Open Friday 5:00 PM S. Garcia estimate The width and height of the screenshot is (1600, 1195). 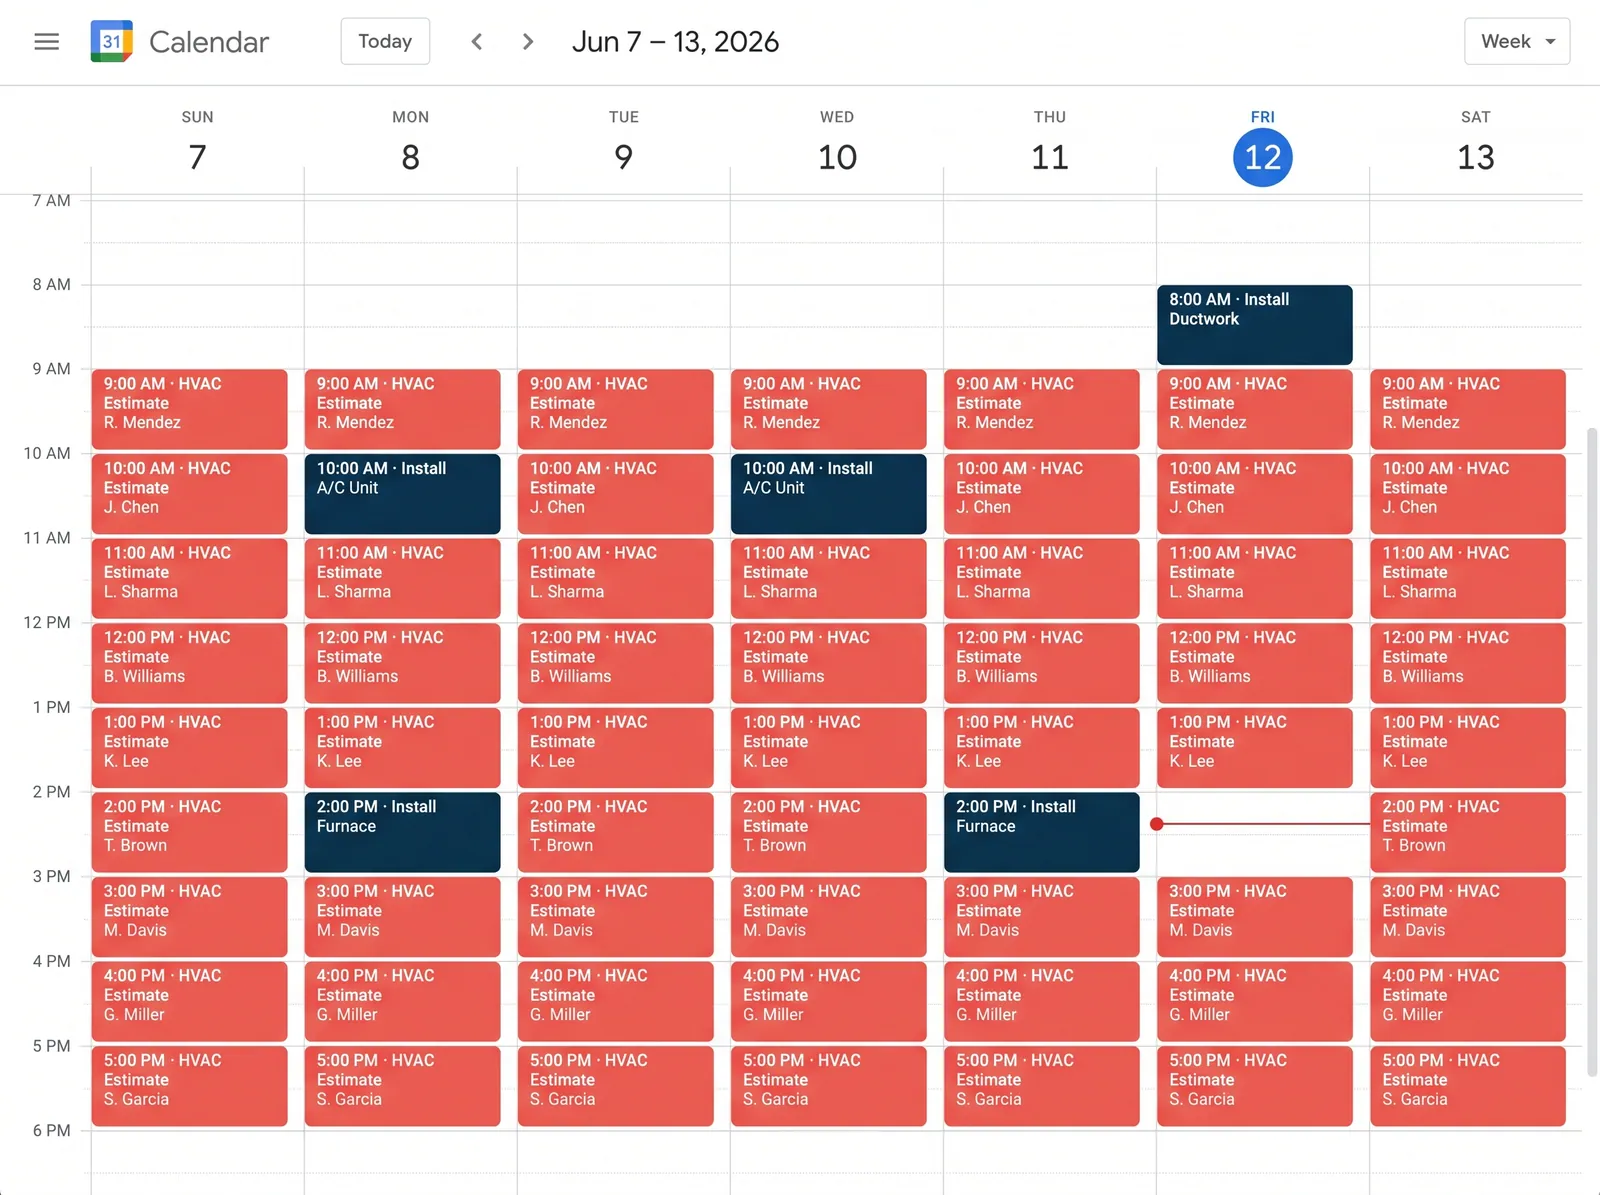(x=1255, y=1086)
